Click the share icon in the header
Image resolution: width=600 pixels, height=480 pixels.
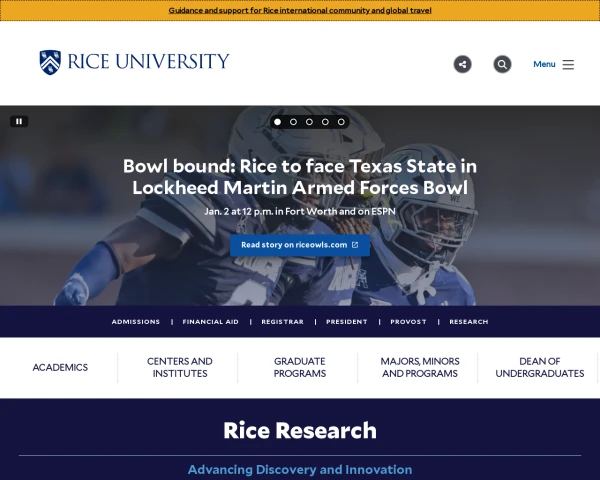462,64
